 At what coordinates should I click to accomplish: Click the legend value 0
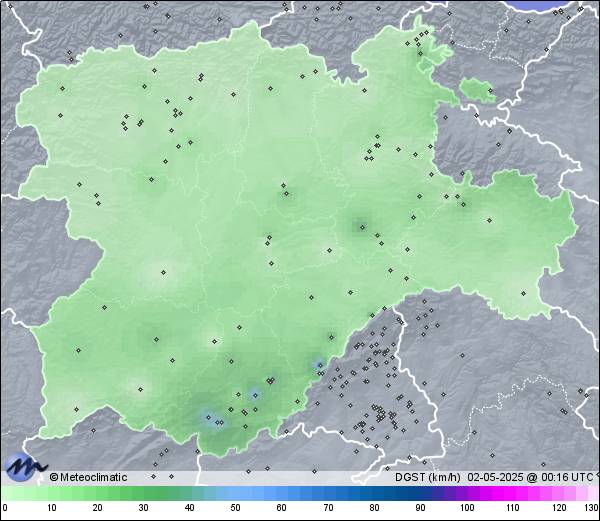[x=5, y=508]
